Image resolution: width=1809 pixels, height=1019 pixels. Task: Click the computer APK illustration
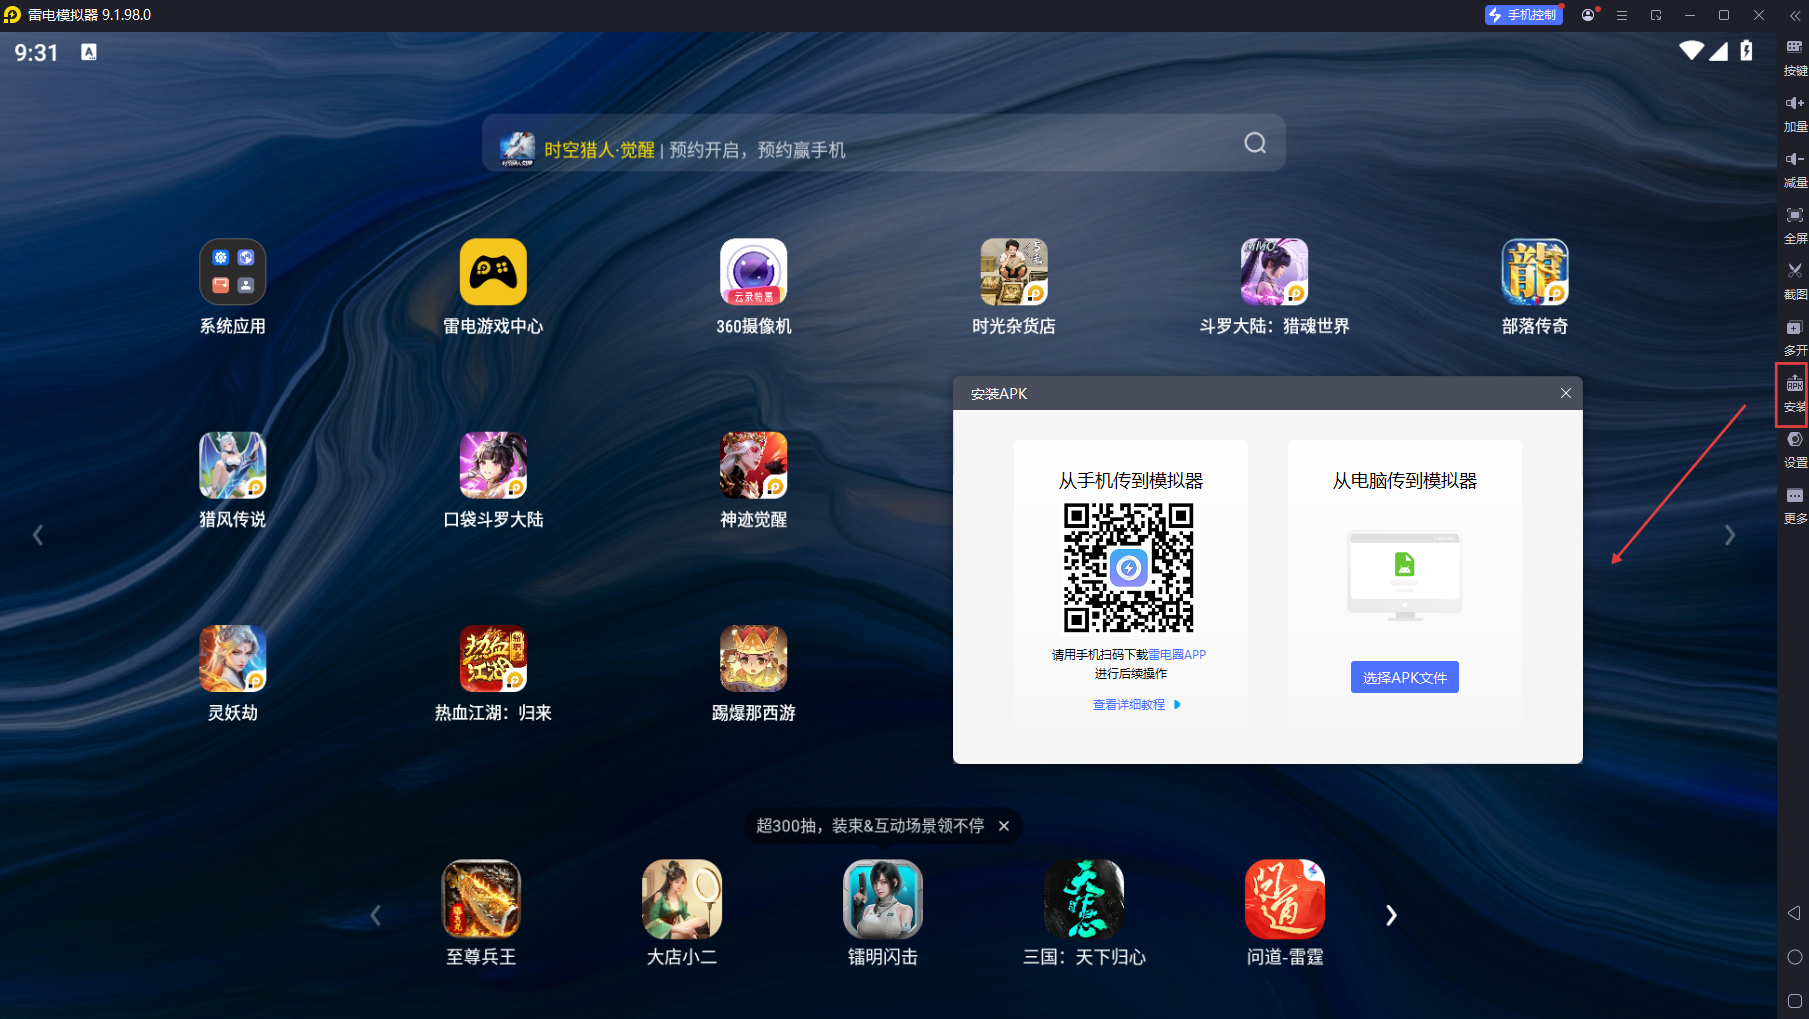[1404, 575]
